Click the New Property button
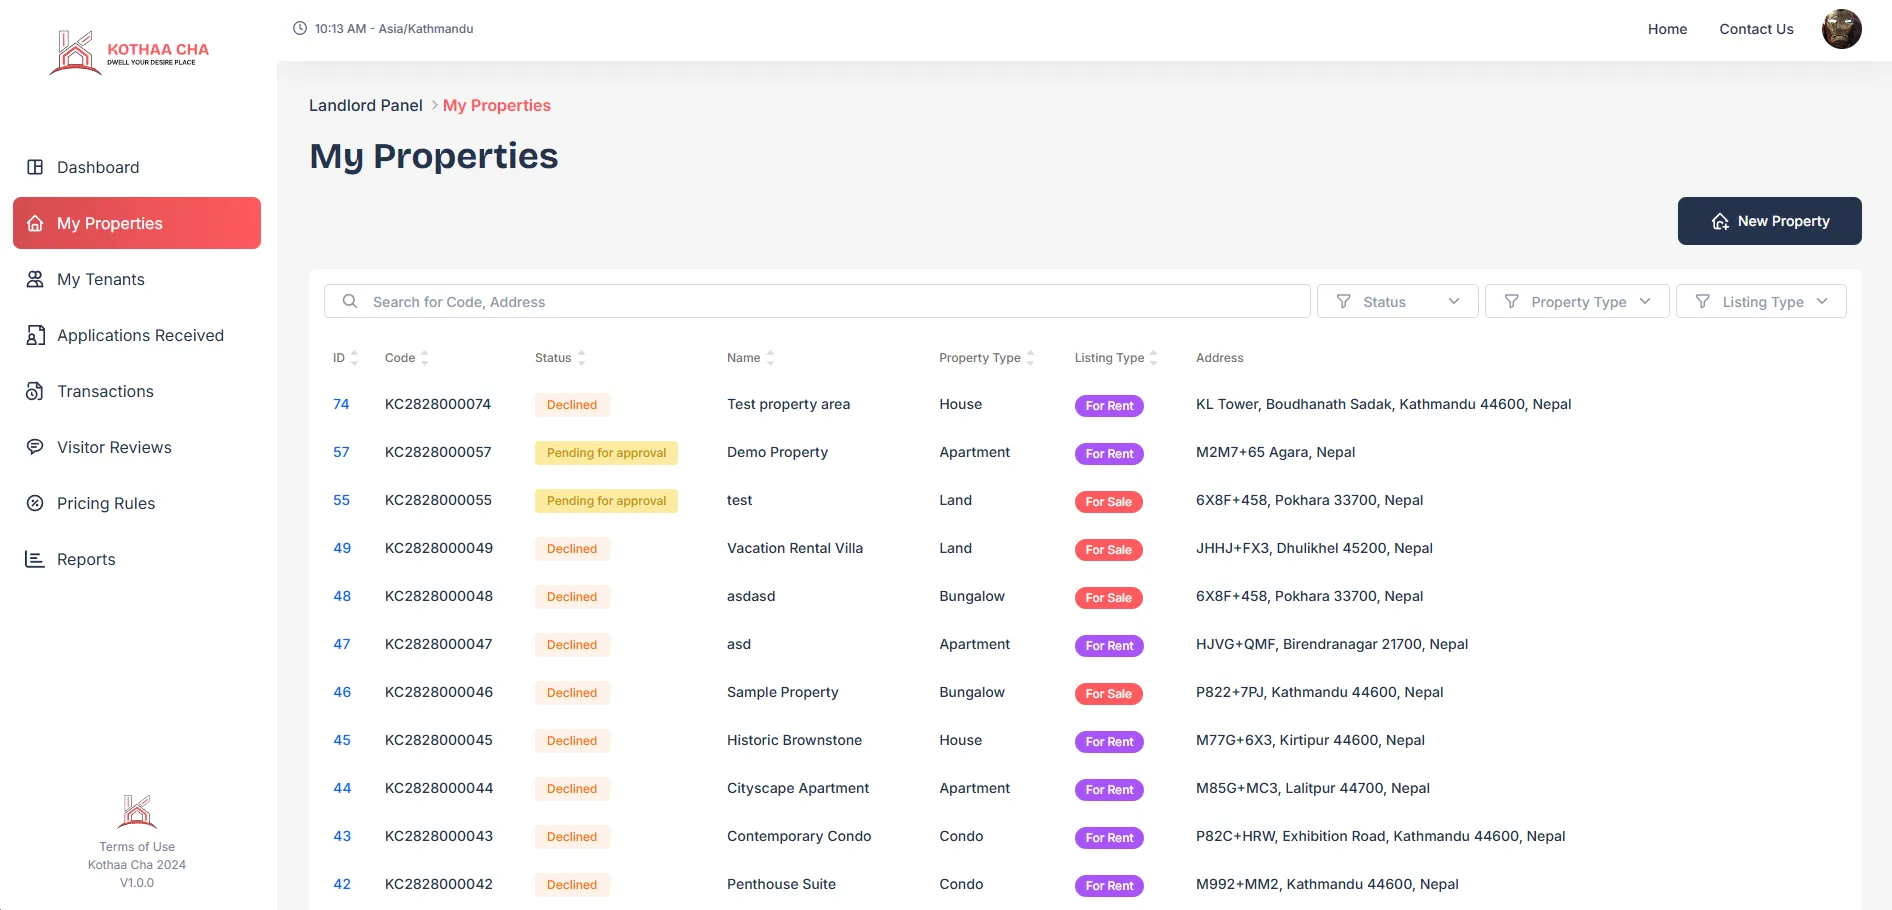The image size is (1892, 910). pos(1769,221)
